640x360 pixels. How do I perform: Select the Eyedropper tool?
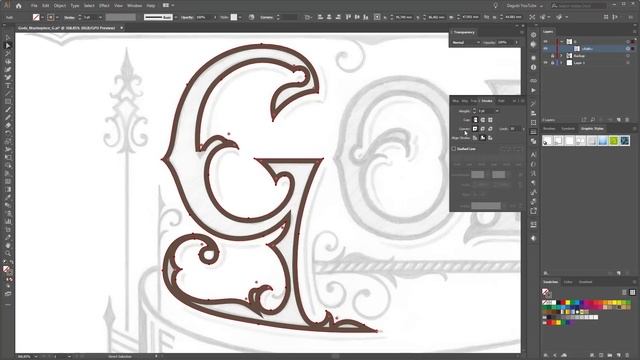point(8,198)
